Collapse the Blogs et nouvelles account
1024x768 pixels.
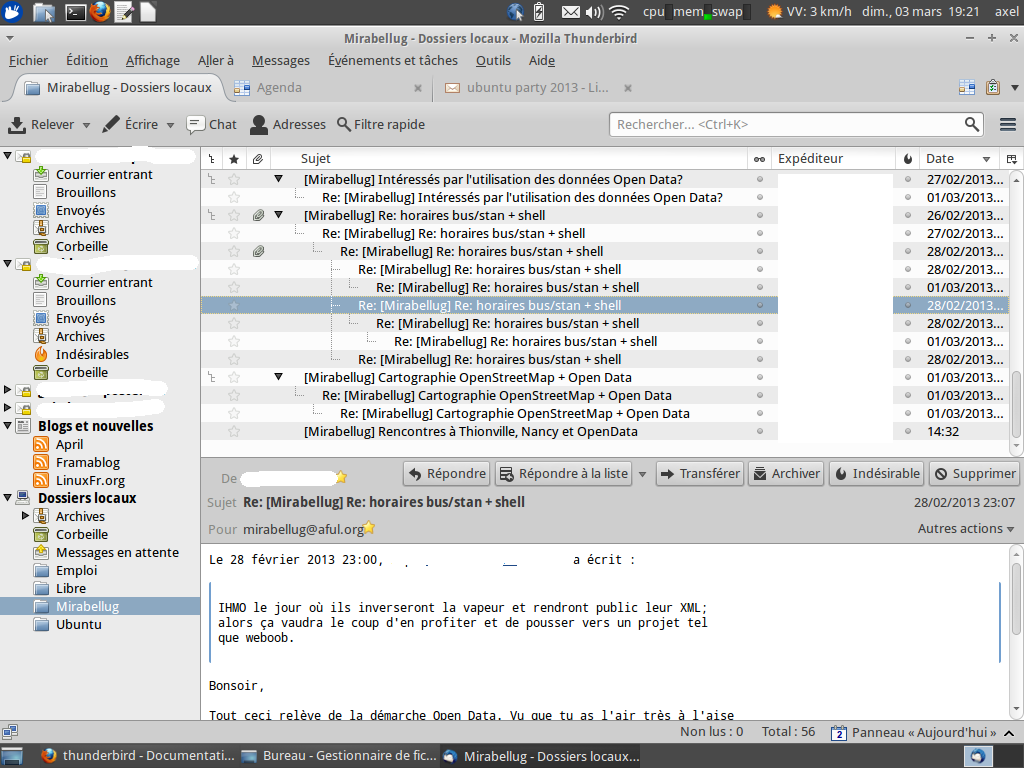pyautogui.click(x=8, y=425)
